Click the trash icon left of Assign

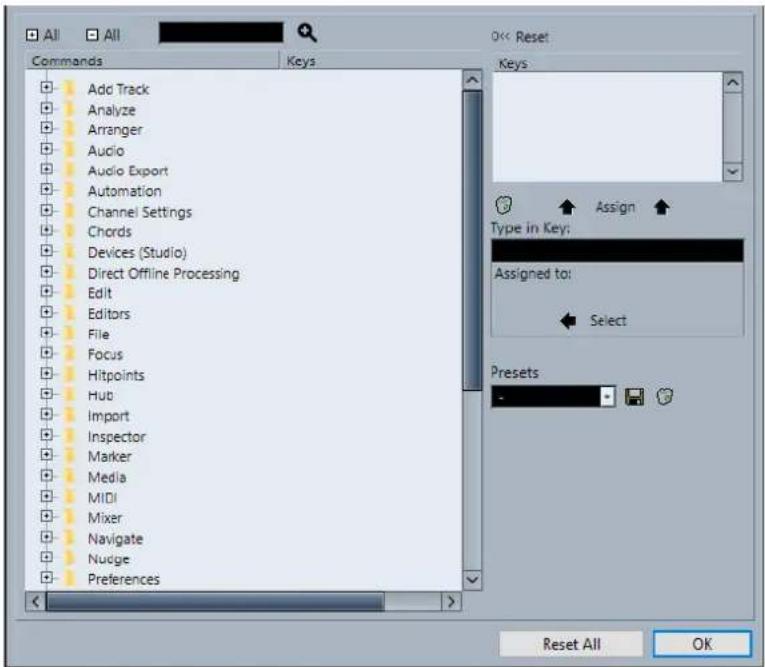(x=504, y=205)
